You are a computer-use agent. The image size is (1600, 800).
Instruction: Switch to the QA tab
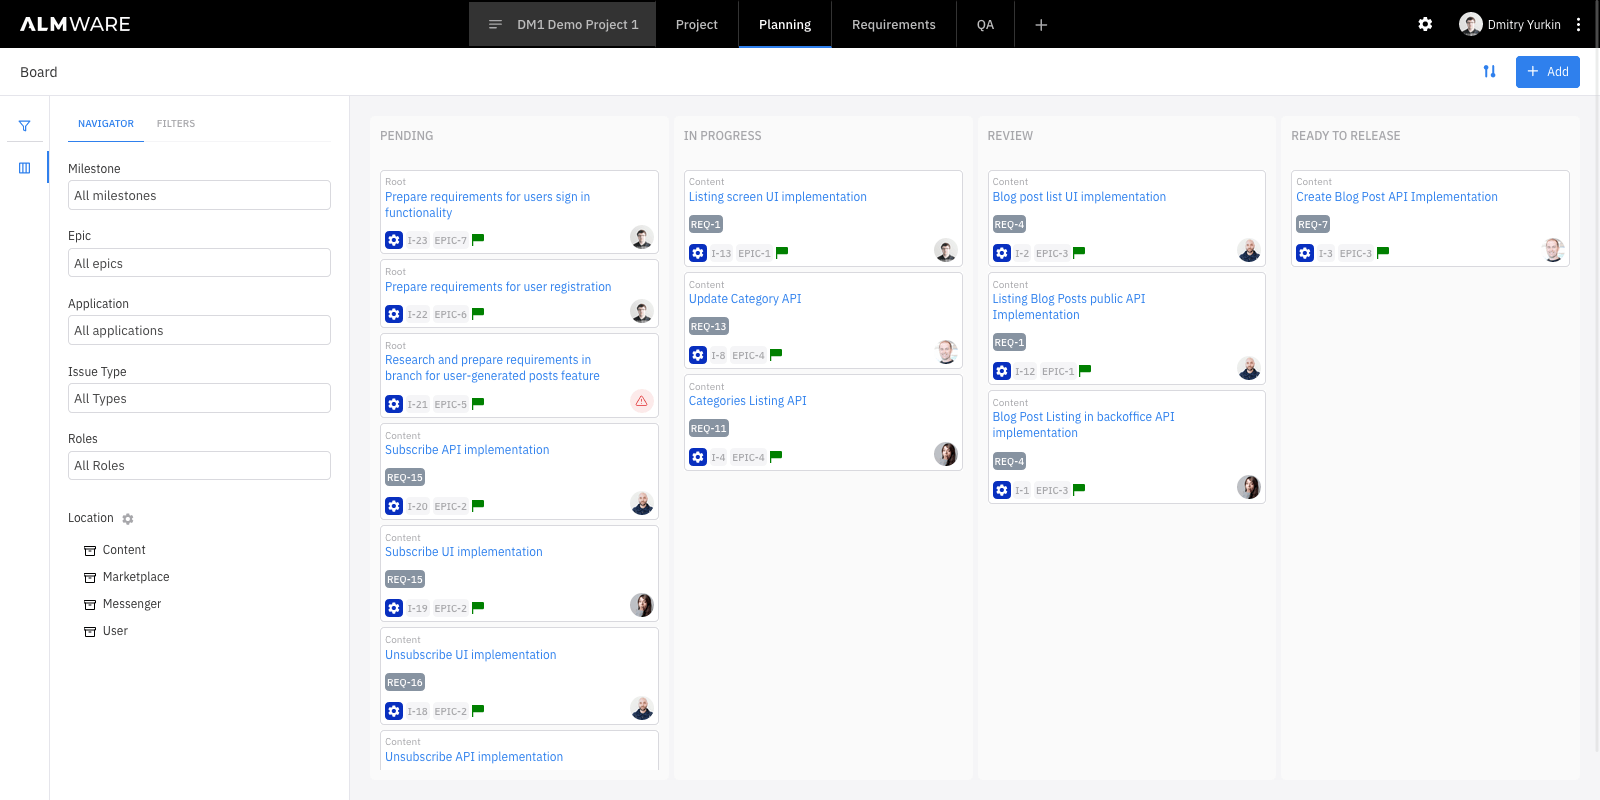coord(985,24)
